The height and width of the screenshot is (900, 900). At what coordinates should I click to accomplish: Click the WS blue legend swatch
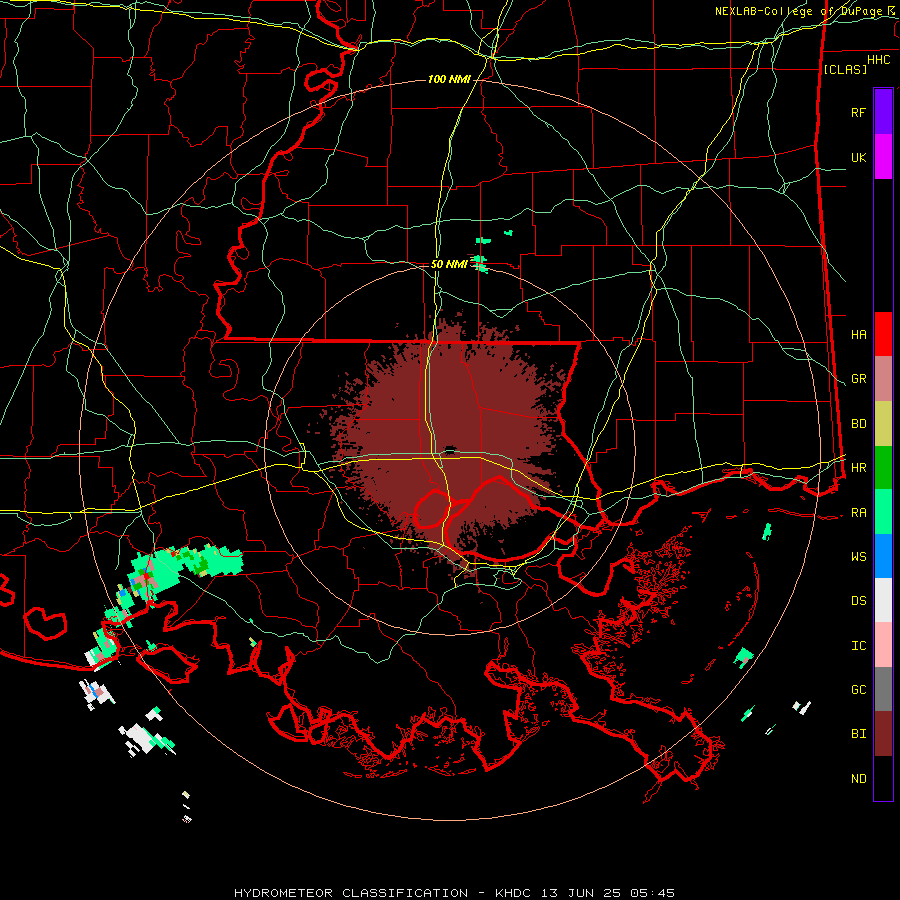pos(883,556)
